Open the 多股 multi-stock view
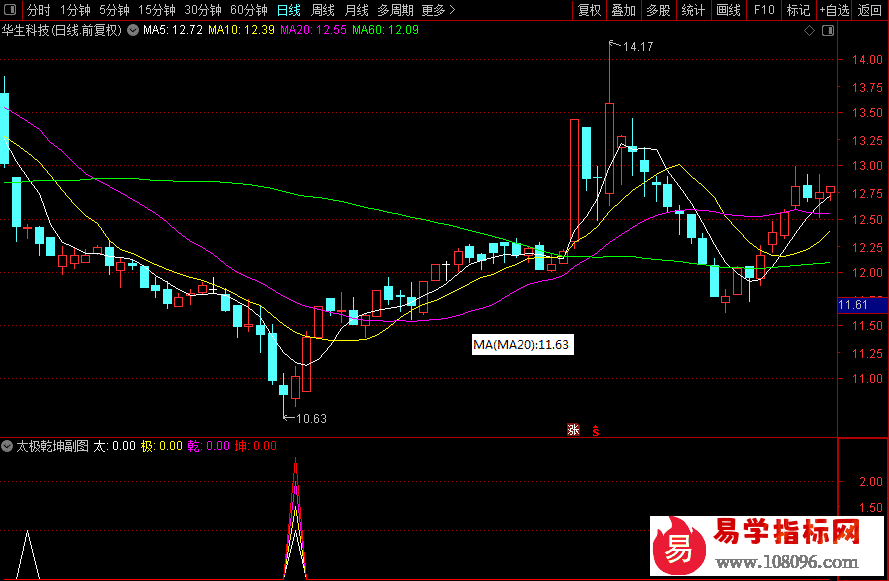Viewport: 889px width, 581px height. [658, 10]
